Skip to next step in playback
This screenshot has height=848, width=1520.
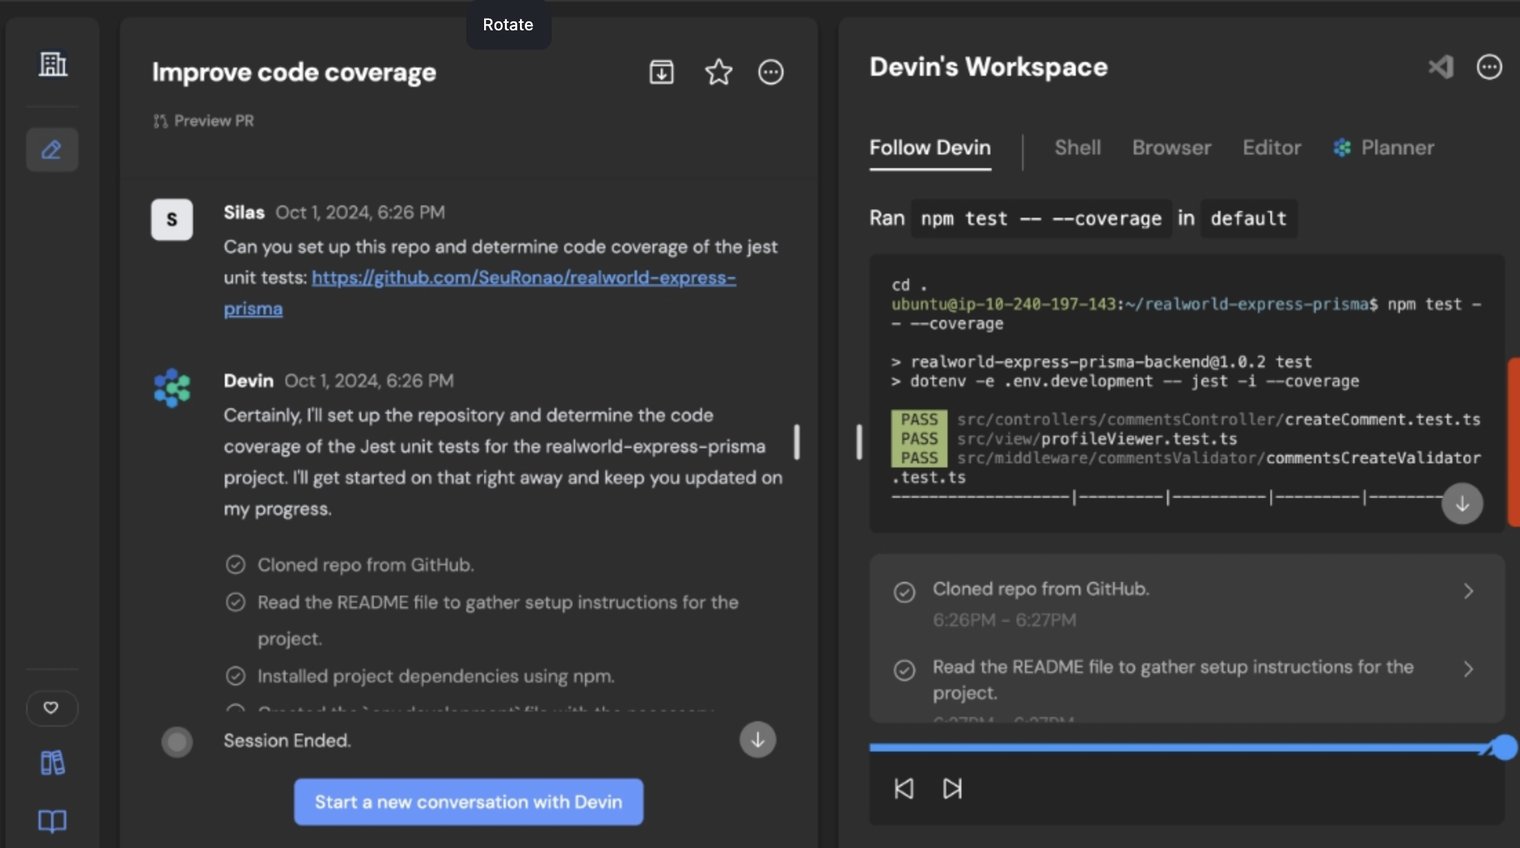[x=952, y=788]
